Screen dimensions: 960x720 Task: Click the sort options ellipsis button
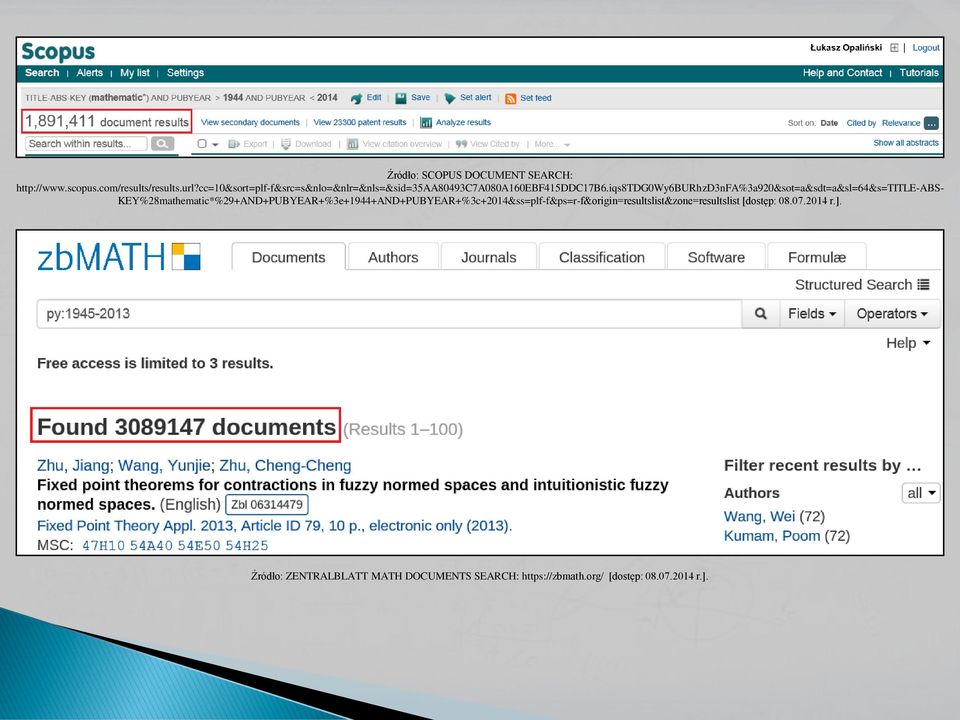[x=931, y=123]
